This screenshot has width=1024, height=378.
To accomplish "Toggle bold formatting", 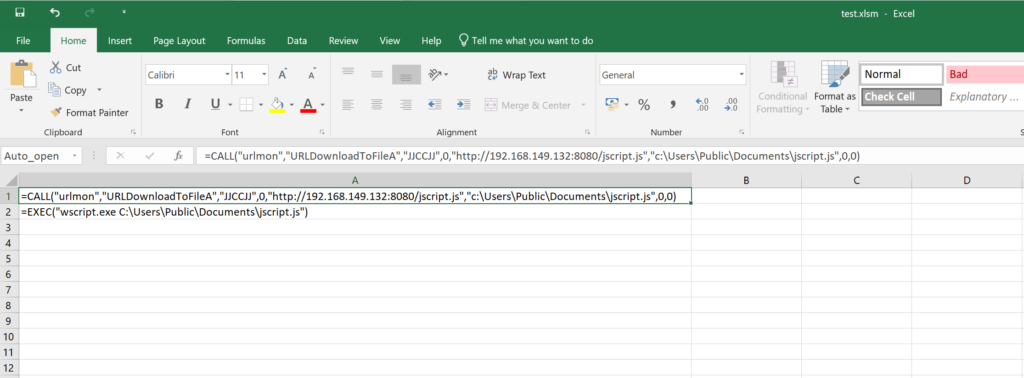I will (x=159, y=104).
